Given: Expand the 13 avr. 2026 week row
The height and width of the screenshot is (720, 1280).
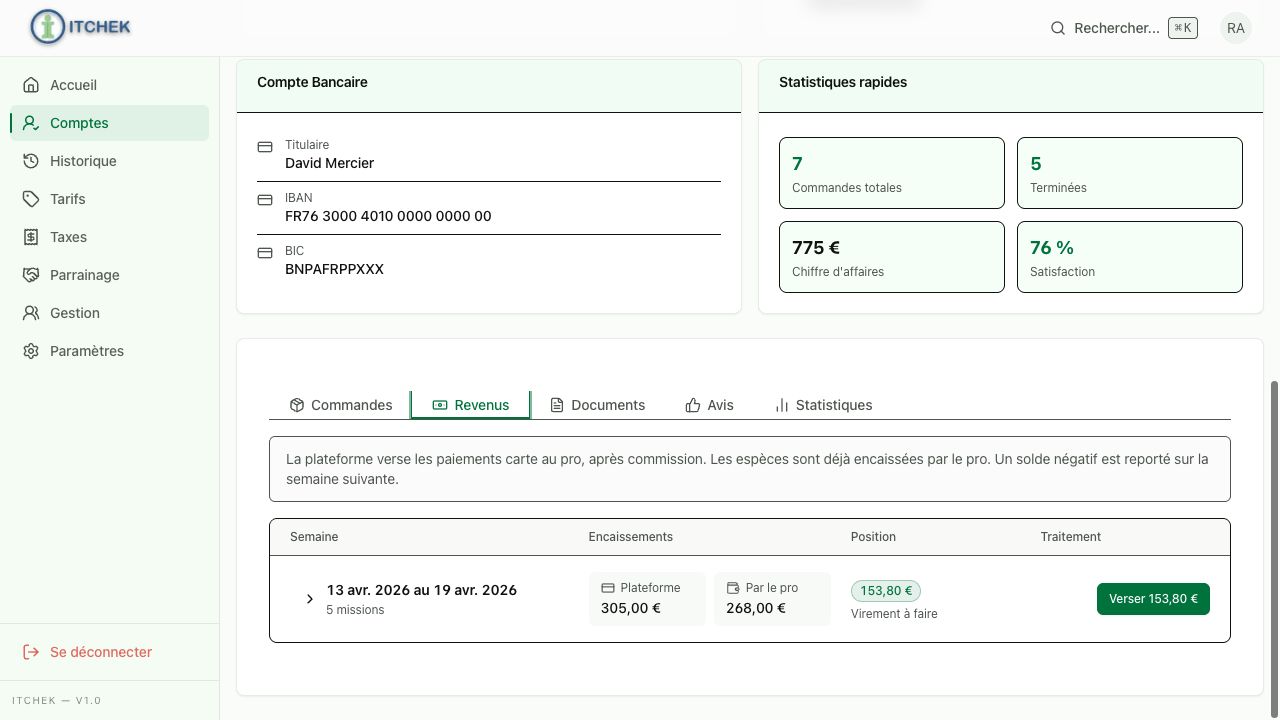Looking at the screenshot, I should (x=310, y=599).
